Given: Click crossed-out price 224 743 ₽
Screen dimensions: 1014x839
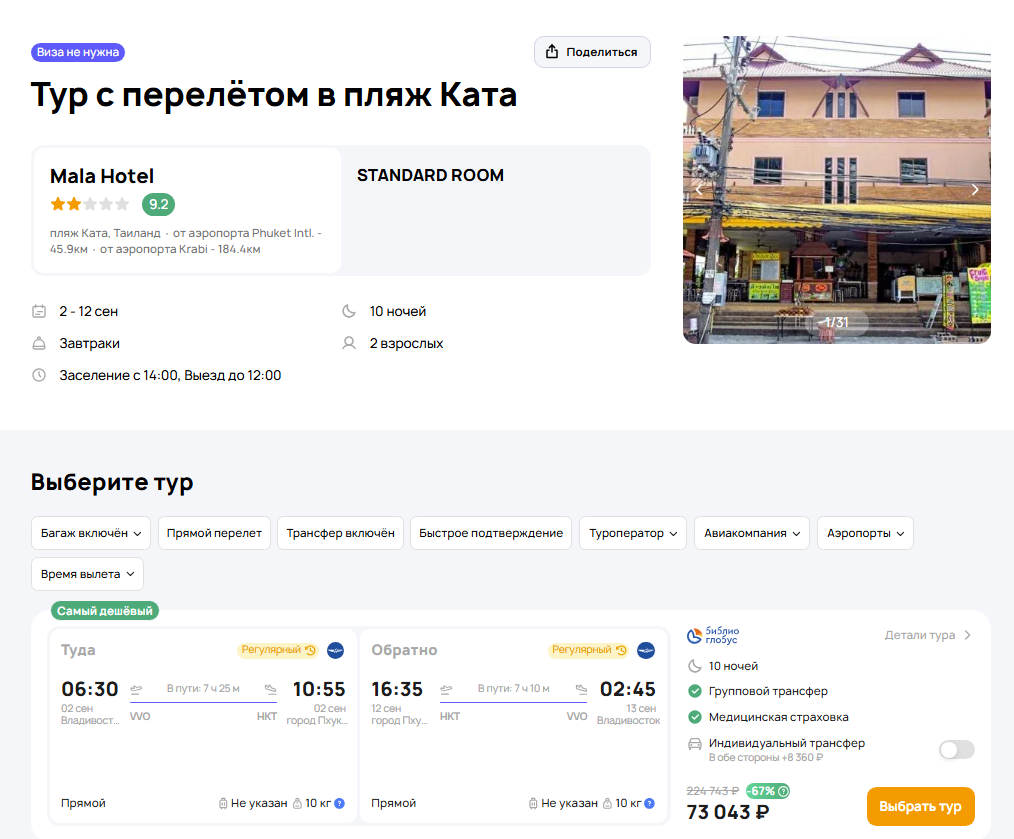Looking at the screenshot, I should 713,791.
